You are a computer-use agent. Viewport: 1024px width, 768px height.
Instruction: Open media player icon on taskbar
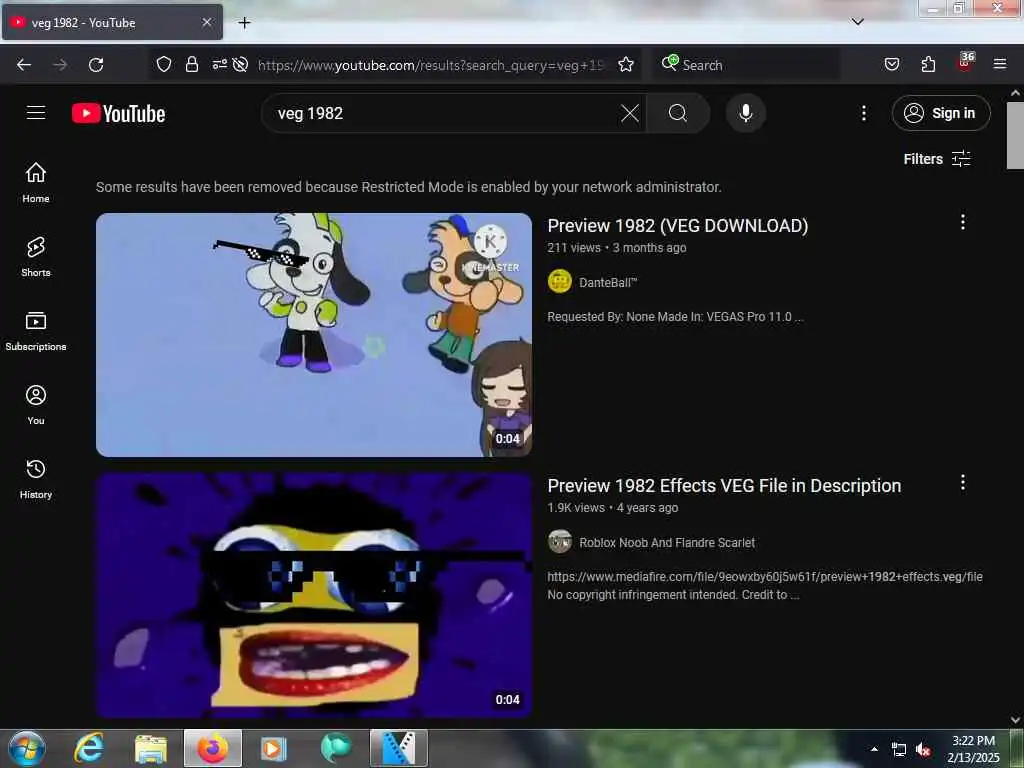coord(274,748)
